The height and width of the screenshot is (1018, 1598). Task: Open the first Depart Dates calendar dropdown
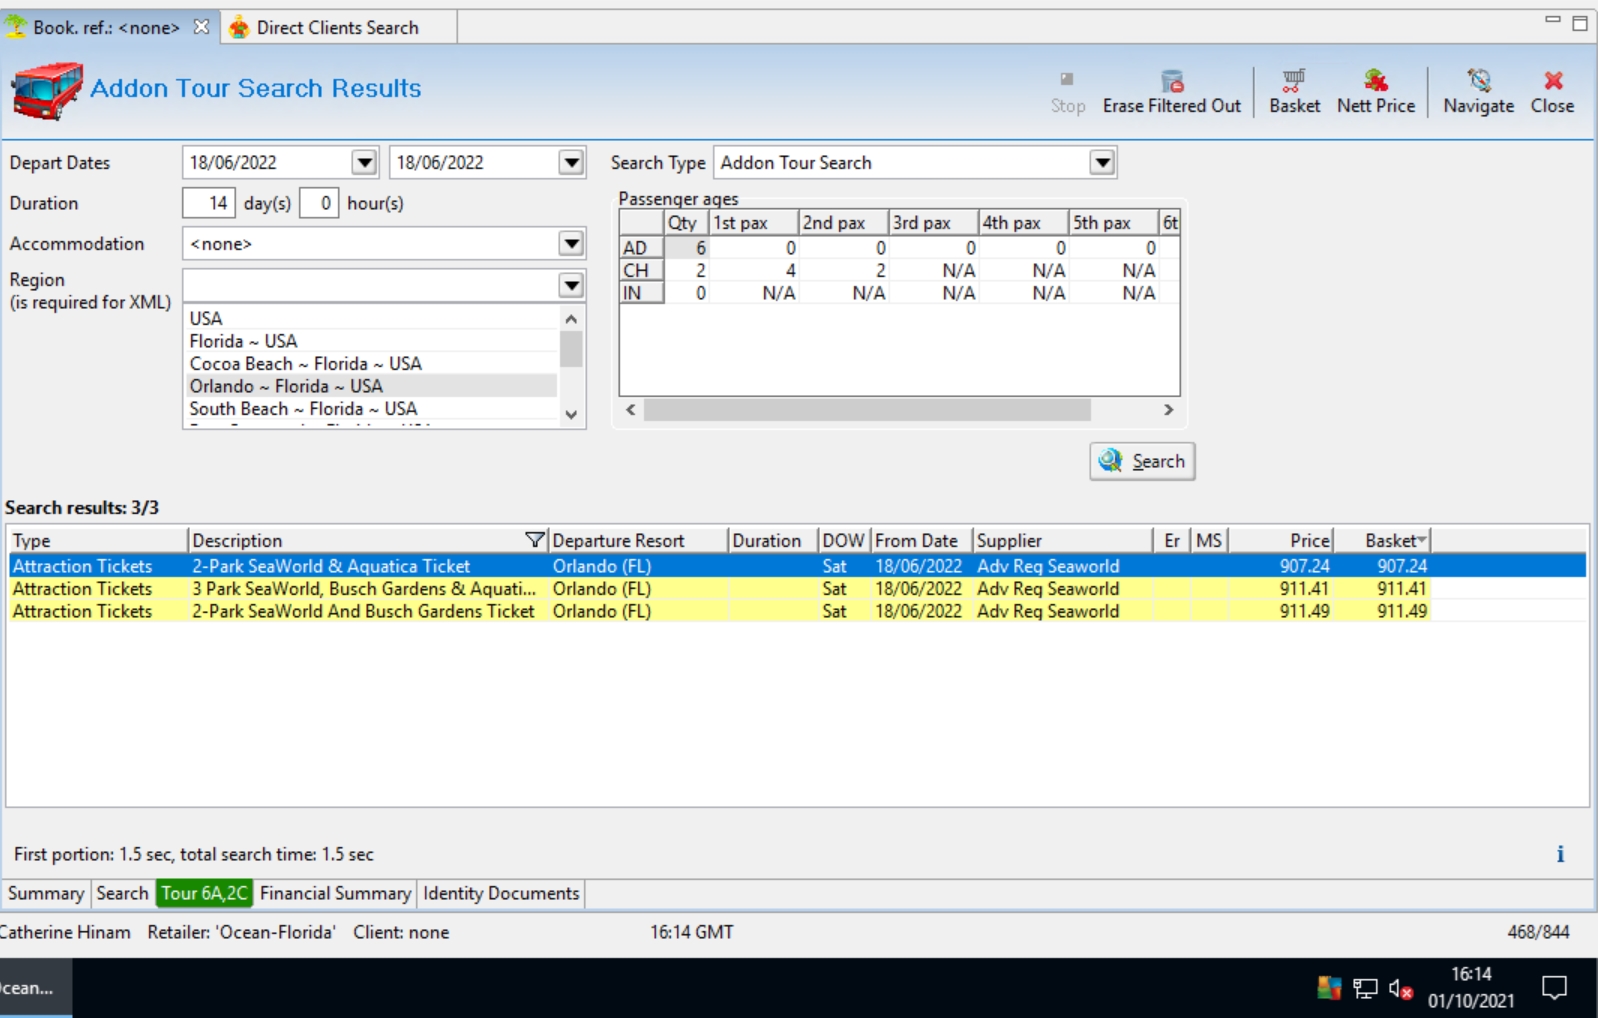364,162
